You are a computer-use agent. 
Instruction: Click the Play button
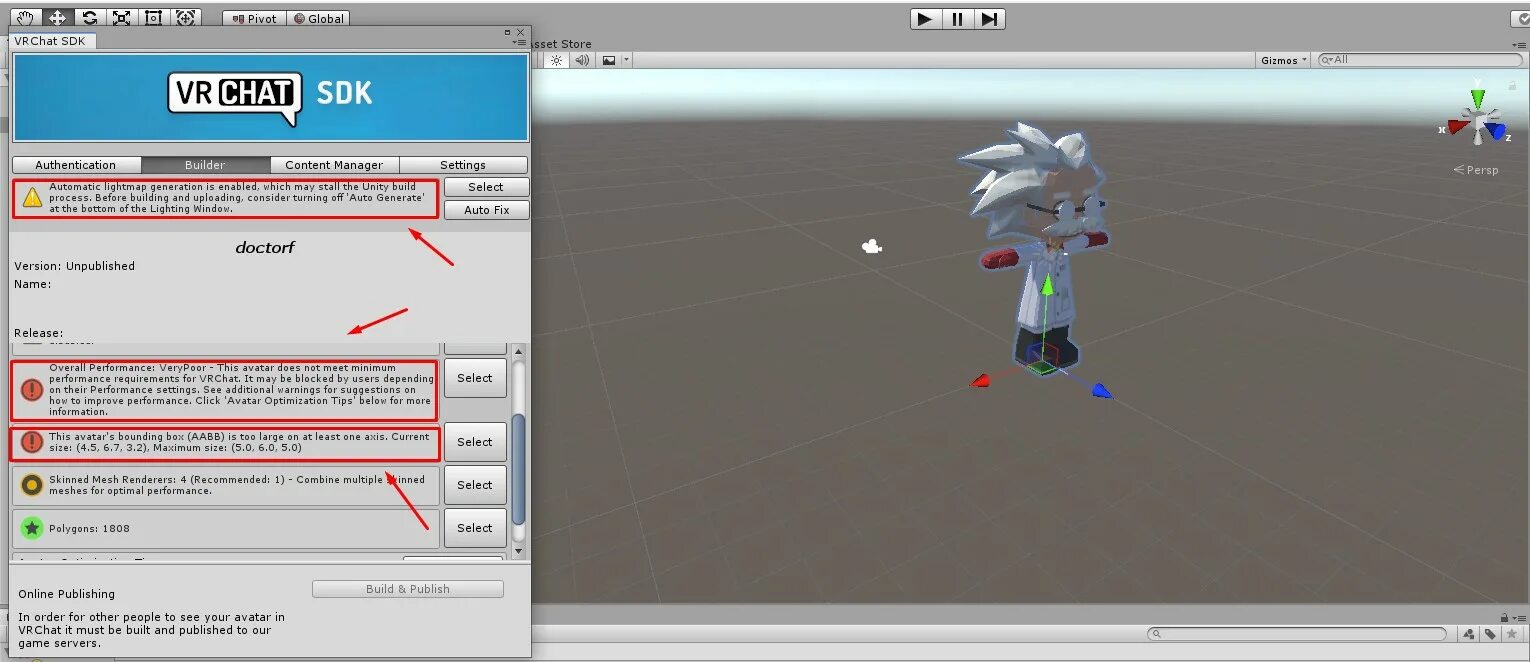coord(926,18)
